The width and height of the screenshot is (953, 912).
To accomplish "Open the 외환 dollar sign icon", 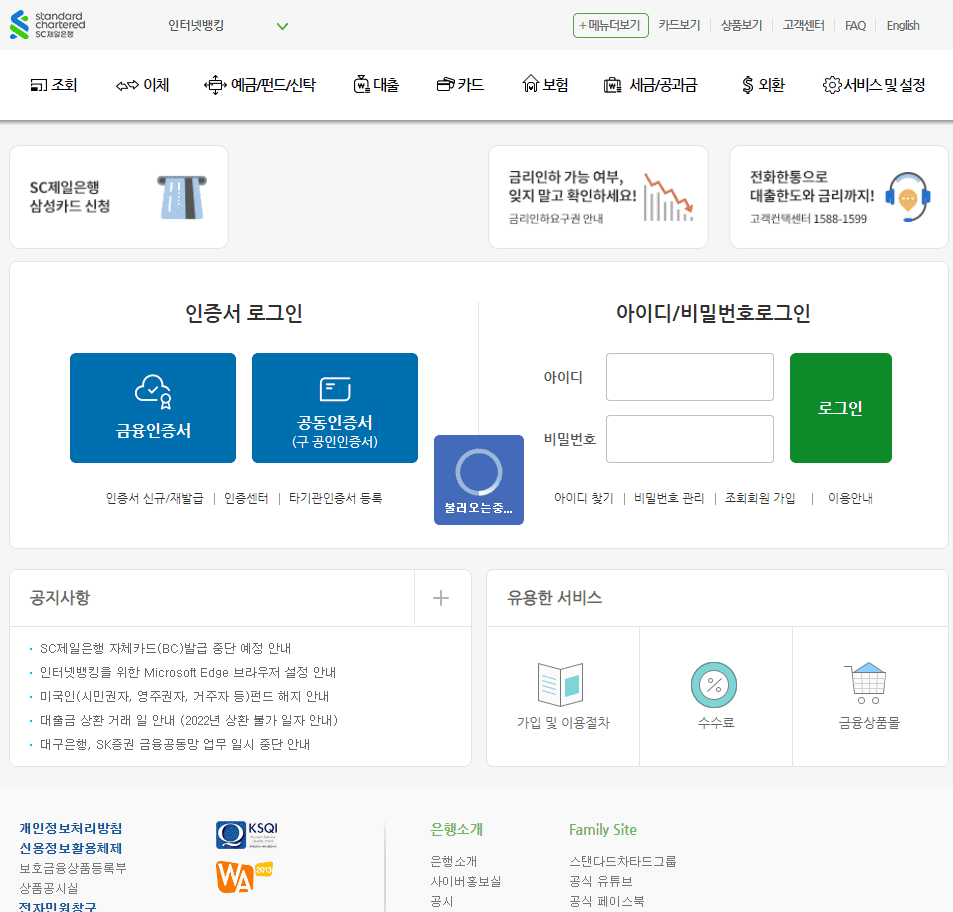I will 744,84.
